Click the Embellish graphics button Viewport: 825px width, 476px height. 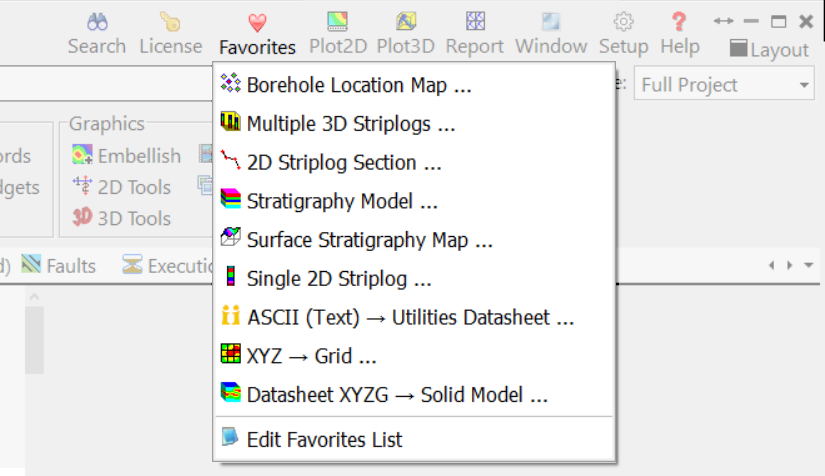click(127, 156)
